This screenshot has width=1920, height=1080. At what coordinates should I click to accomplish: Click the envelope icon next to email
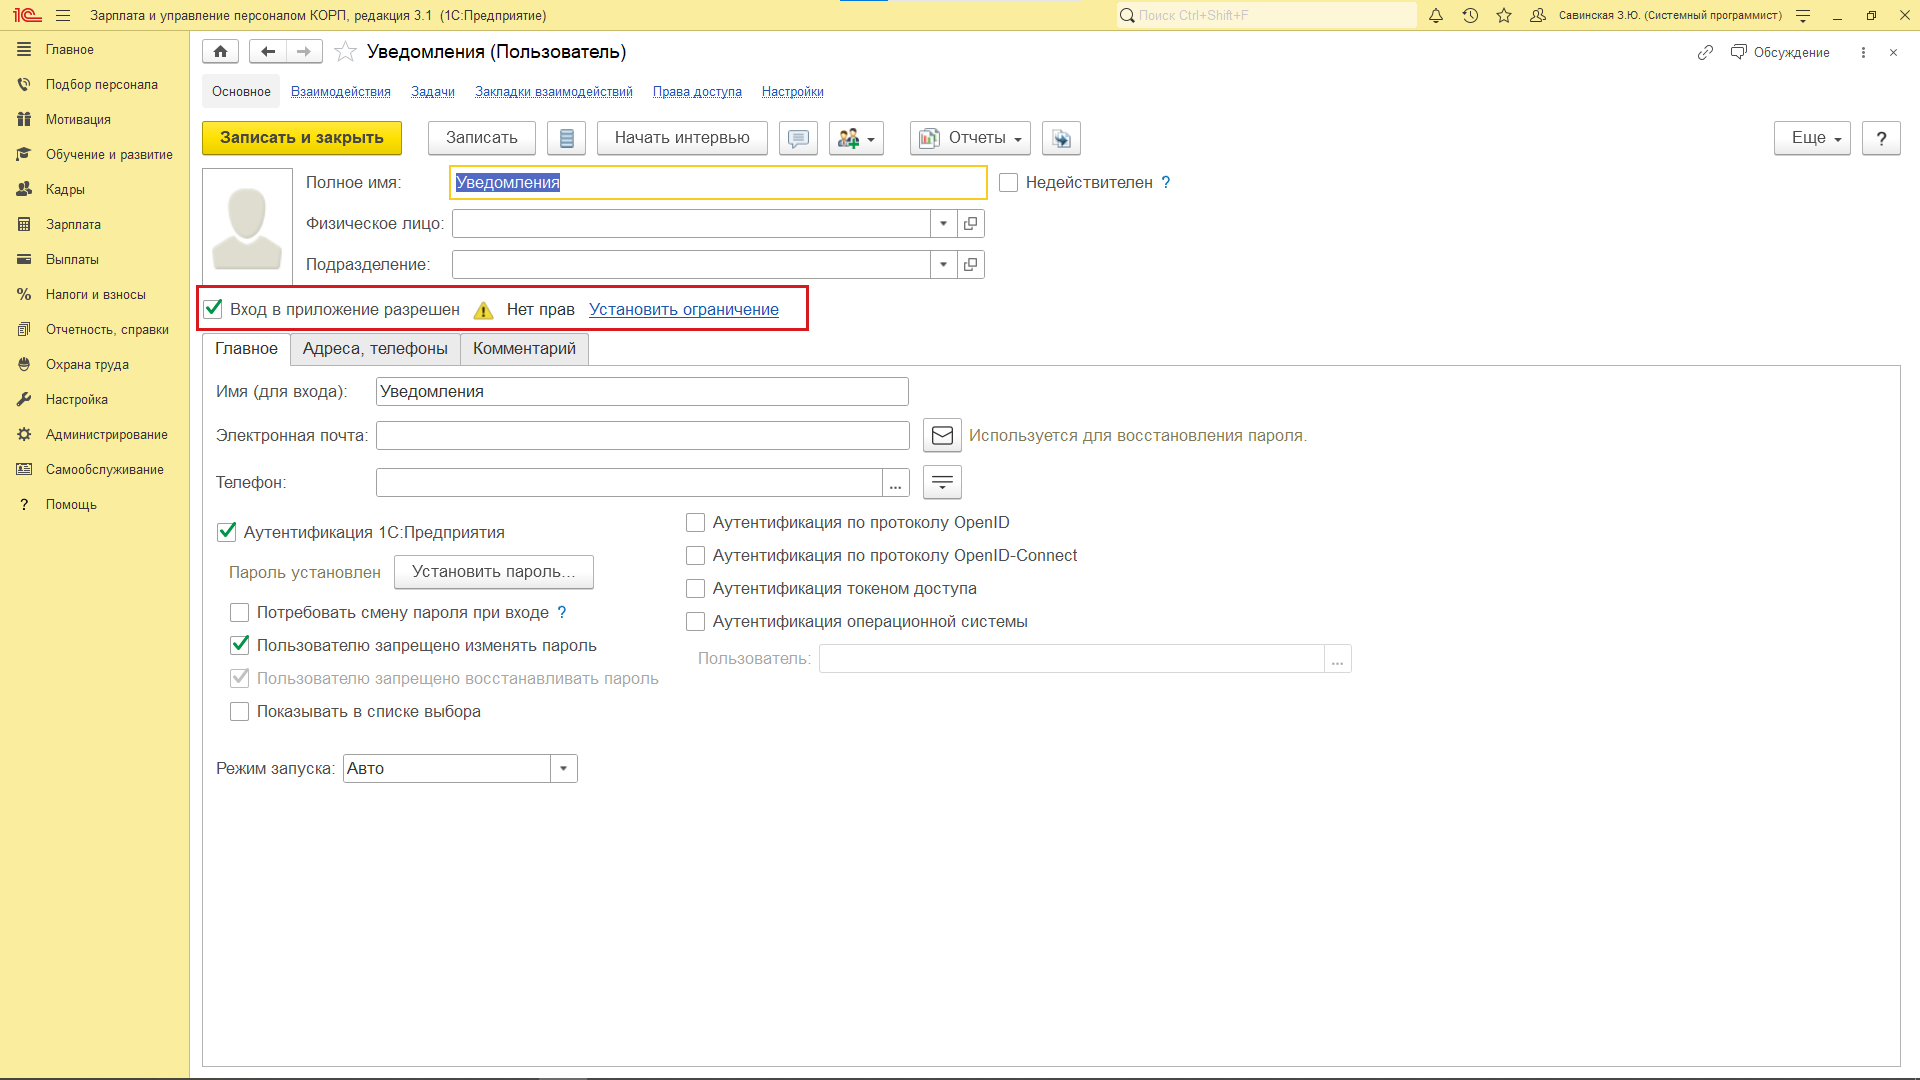coord(942,435)
